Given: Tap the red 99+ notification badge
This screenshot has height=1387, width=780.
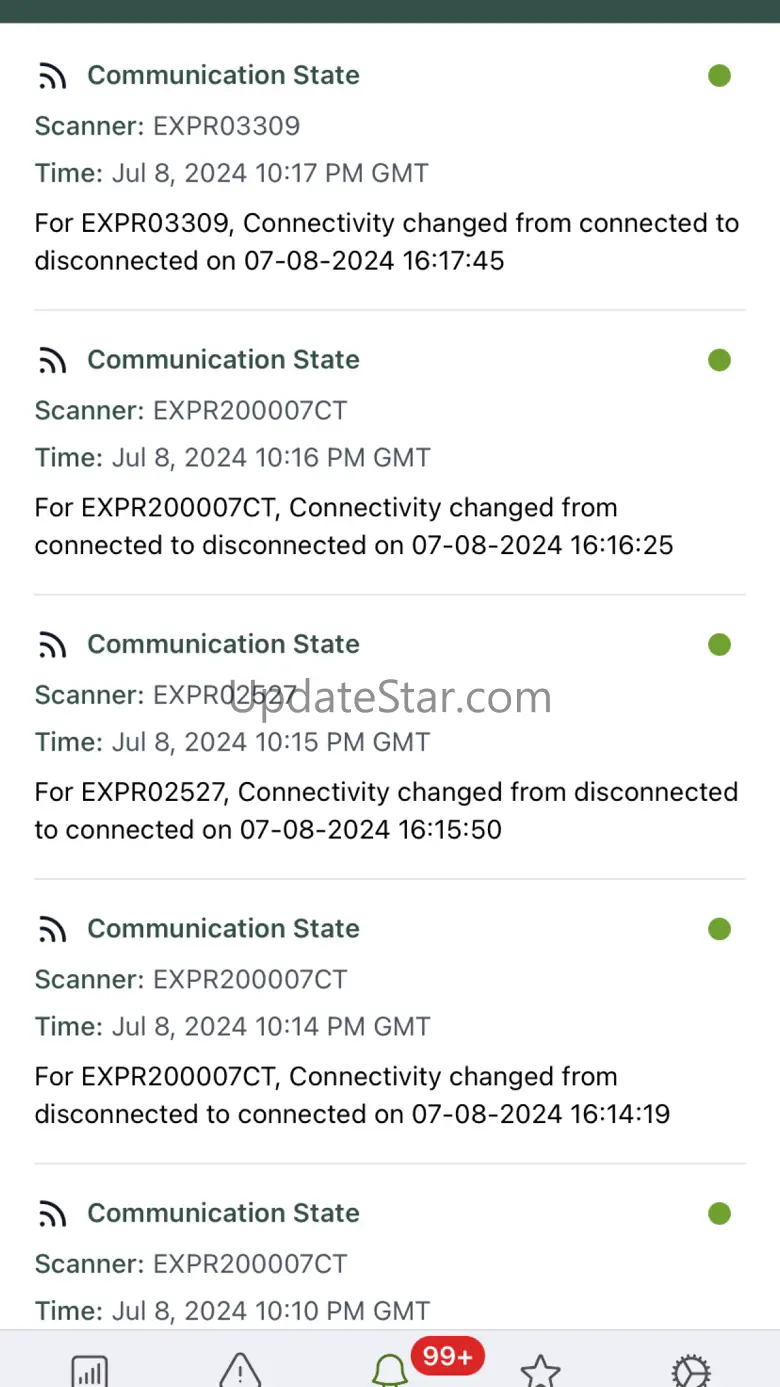Looking at the screenshot, I should coord(447,1356).
